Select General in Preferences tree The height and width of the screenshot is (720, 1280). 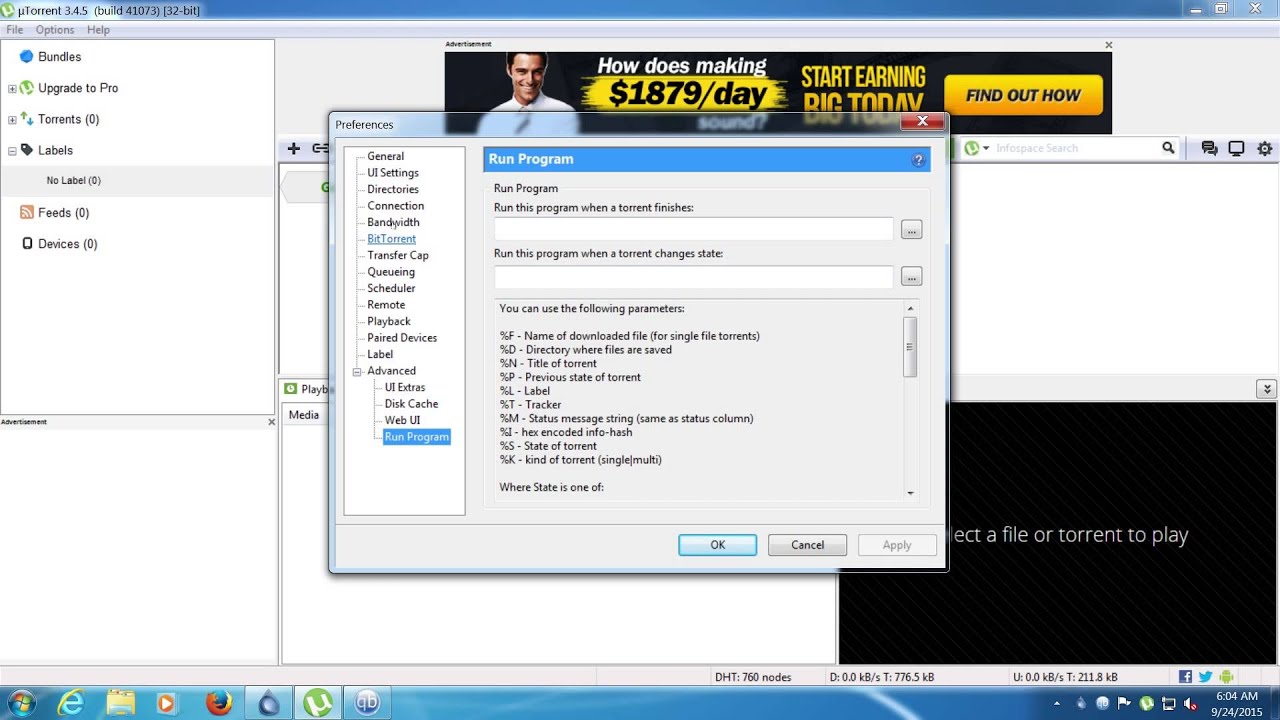[x=385, y=156]
